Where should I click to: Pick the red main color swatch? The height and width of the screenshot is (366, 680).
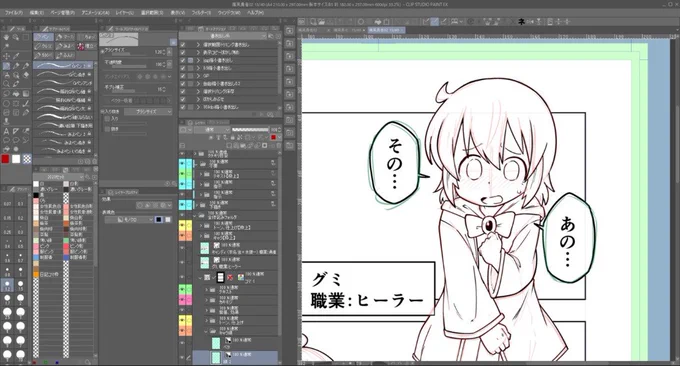5,159
